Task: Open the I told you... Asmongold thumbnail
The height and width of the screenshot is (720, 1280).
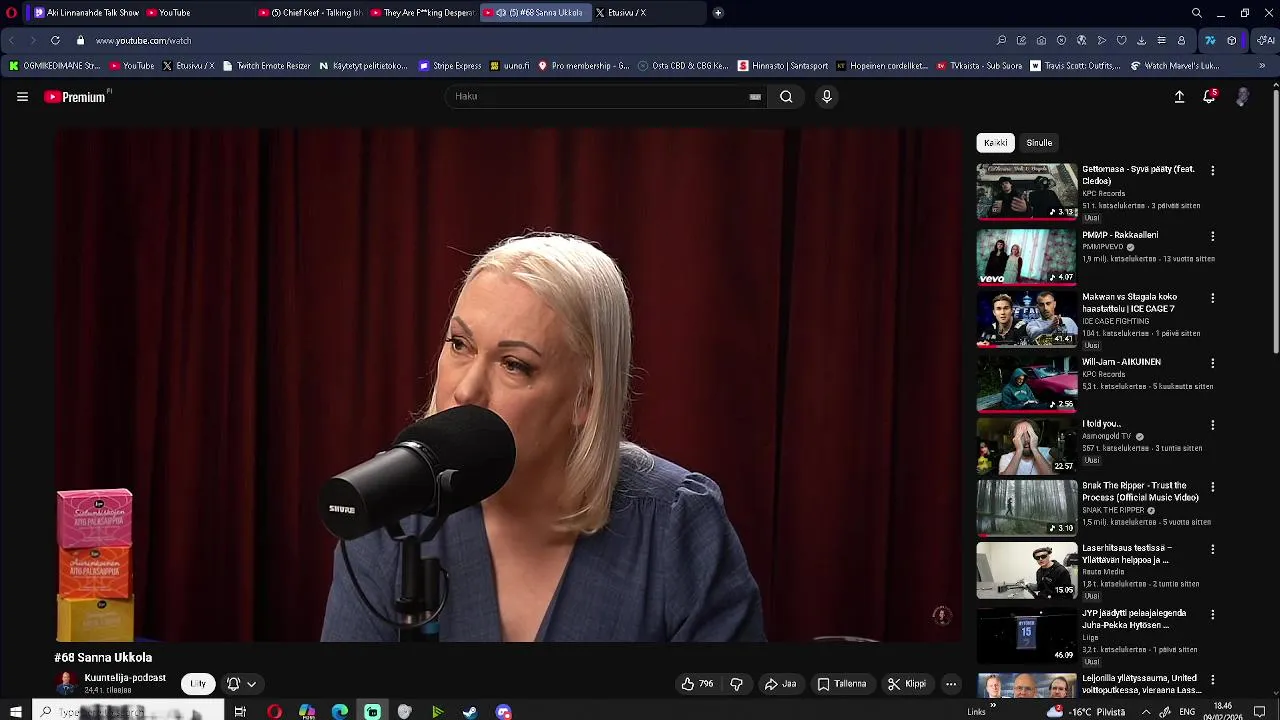Action: [x=1027, y=445]
